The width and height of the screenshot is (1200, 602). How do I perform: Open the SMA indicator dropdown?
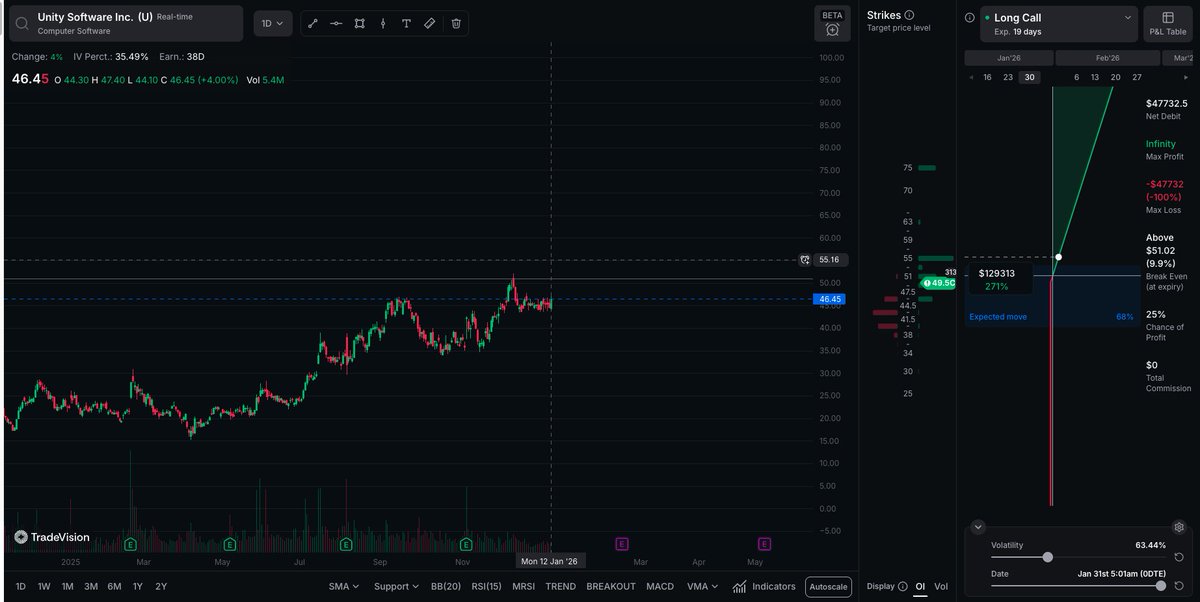click(x=343, y=587)
